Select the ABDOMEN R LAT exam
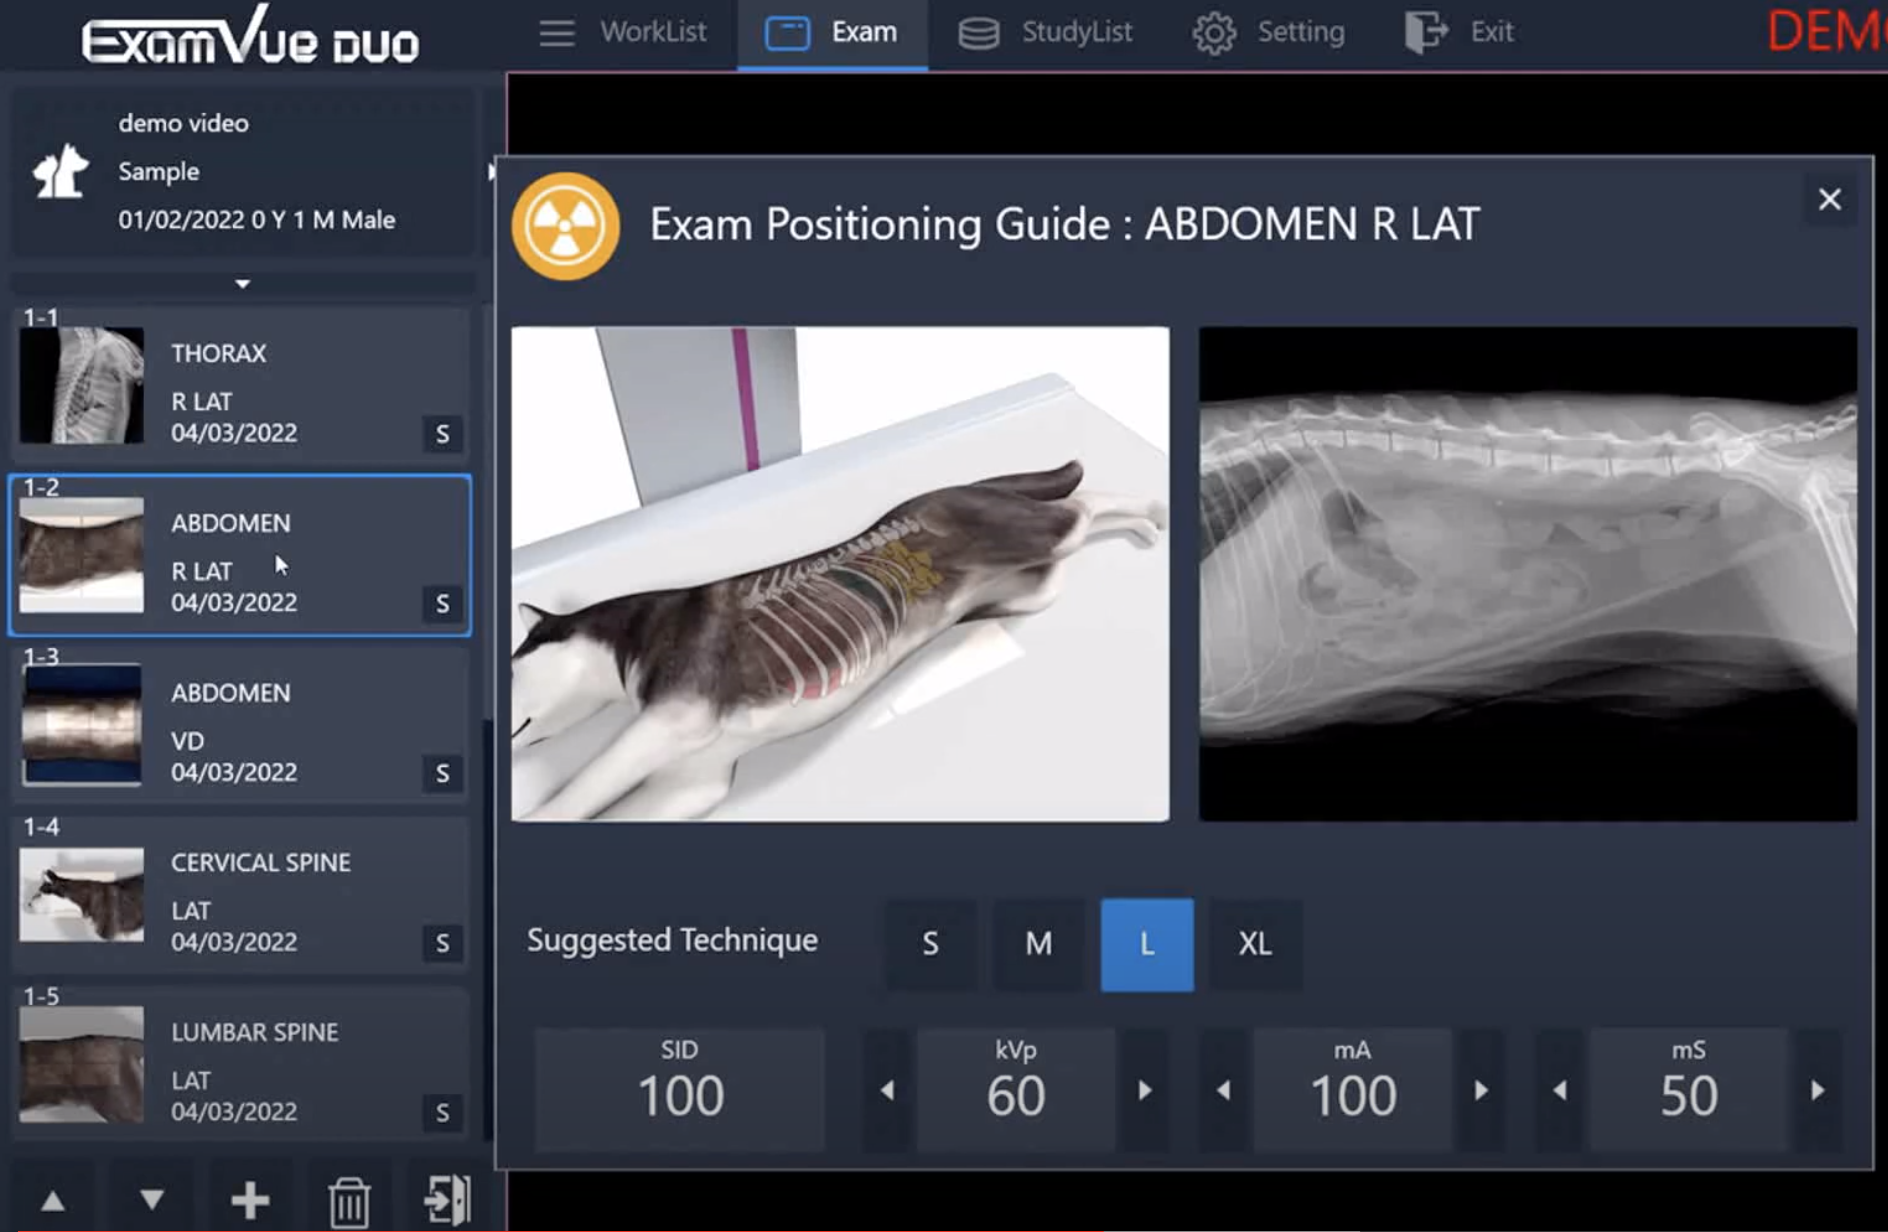The width and height of the screenshot is (1888, 1232). pyautogui.click(x=240, y=556)
